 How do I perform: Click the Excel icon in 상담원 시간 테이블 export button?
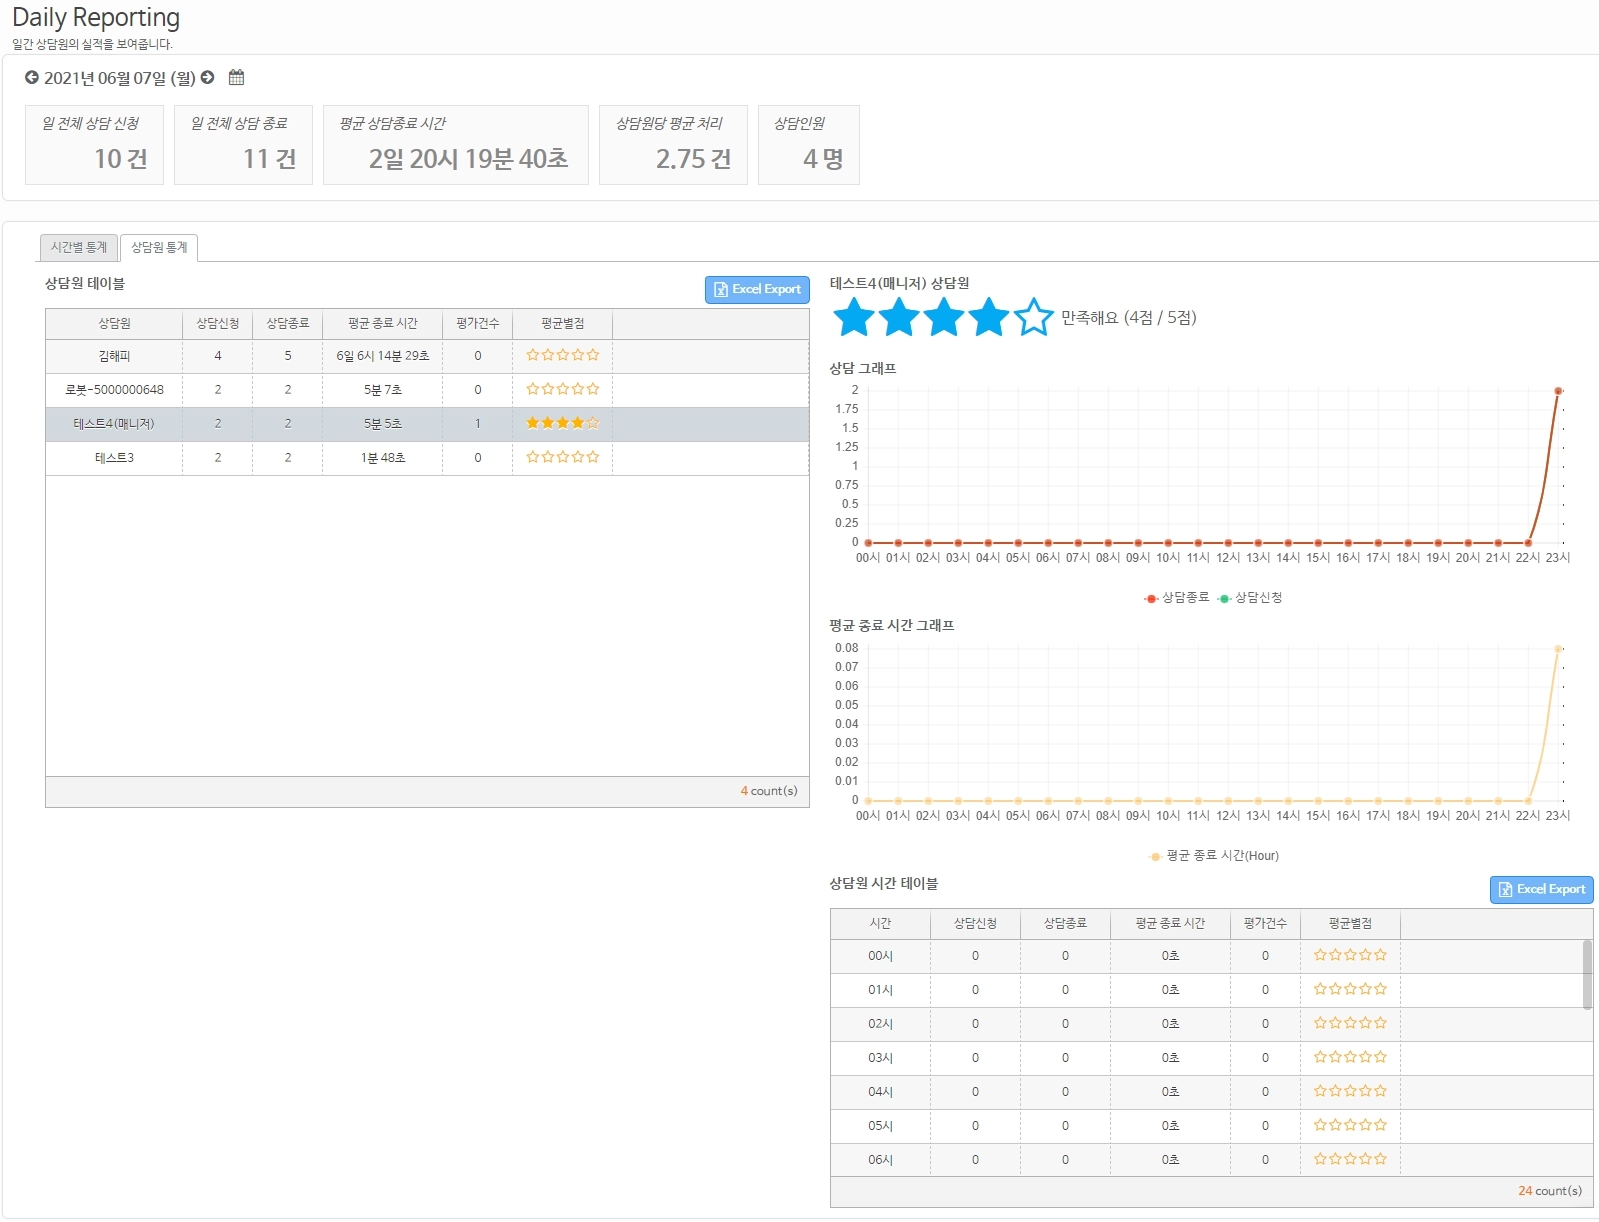[1505, 889]
